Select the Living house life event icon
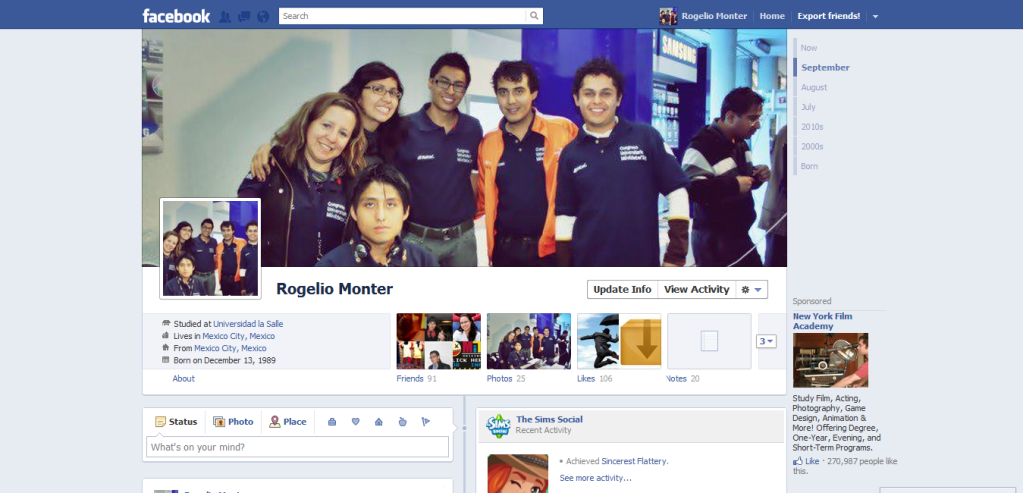The image size is (1023, 493). coord(378,422)
